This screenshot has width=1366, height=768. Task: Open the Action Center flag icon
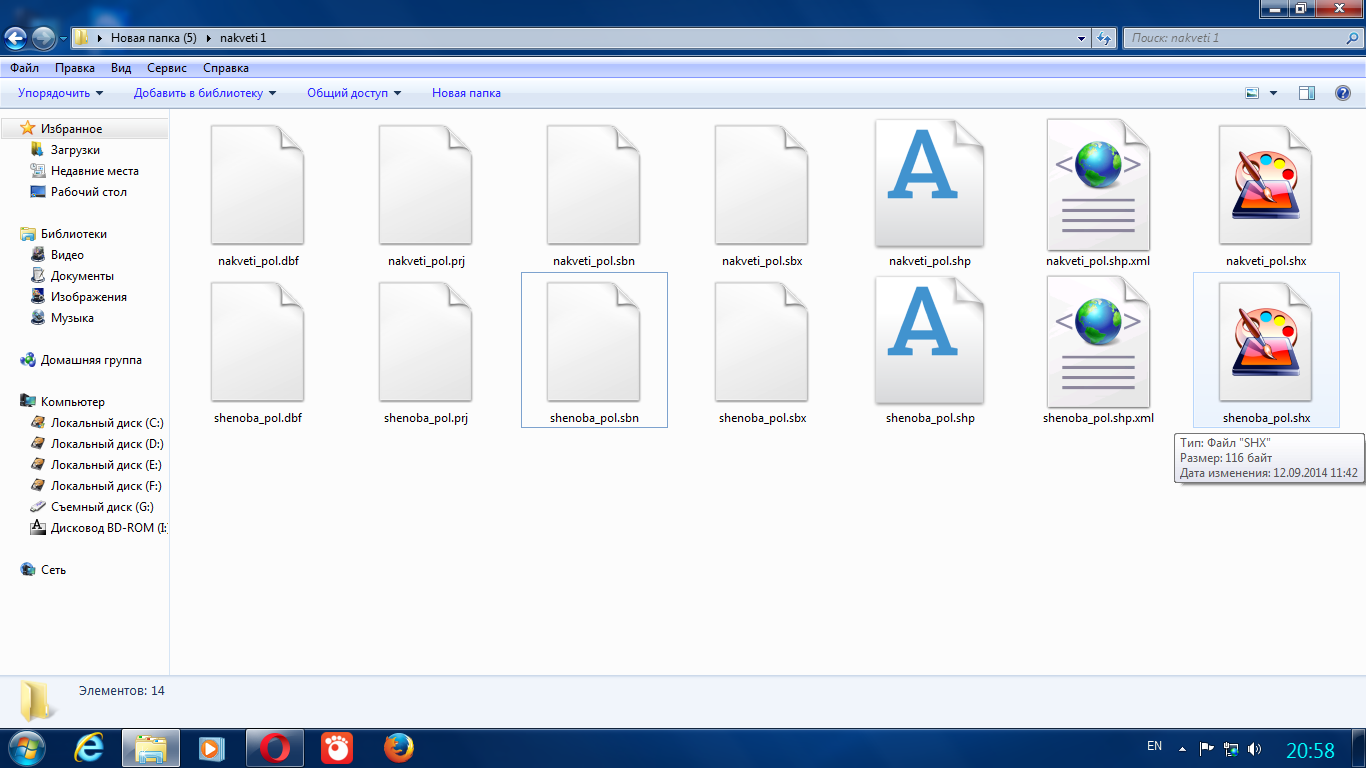[x=1207, y=748]
